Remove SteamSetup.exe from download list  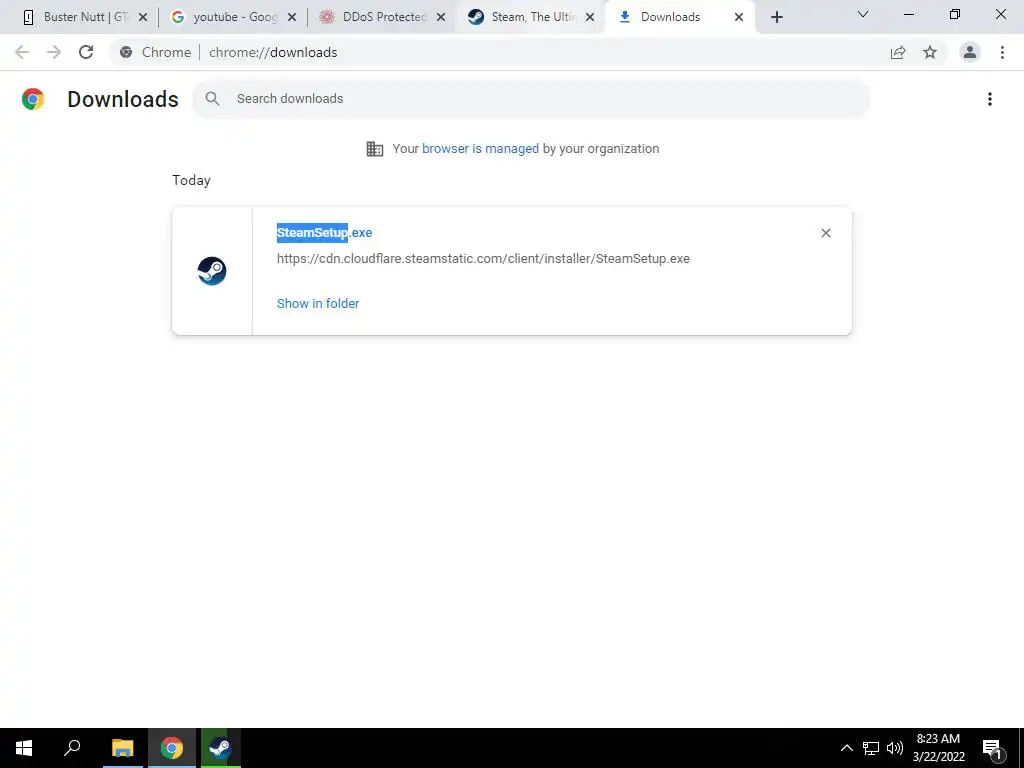825,233
